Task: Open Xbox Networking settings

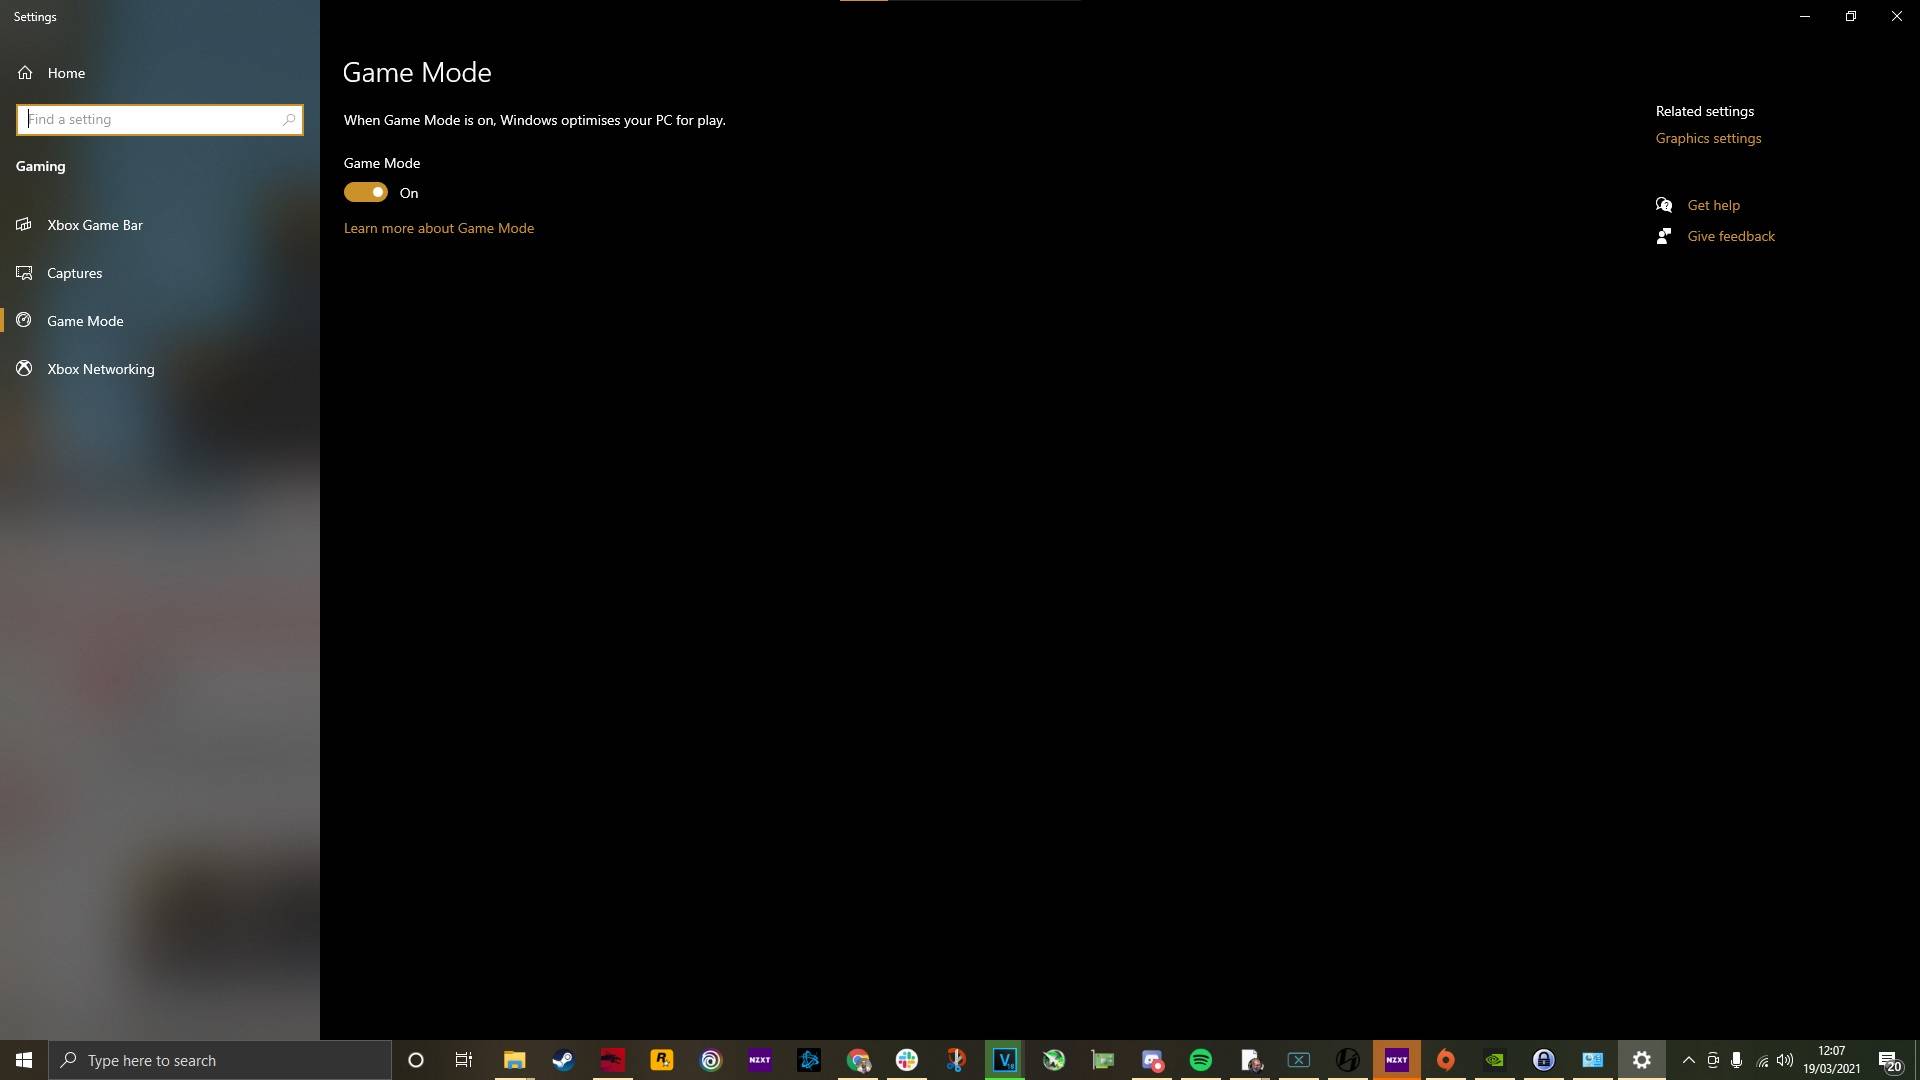Action: click(100, 368)
